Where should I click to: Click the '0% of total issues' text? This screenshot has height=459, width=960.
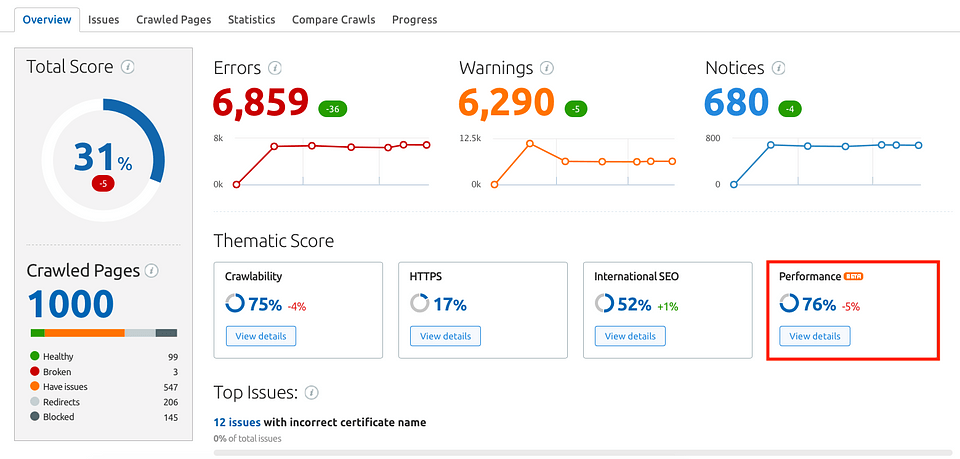pos(247,438)
